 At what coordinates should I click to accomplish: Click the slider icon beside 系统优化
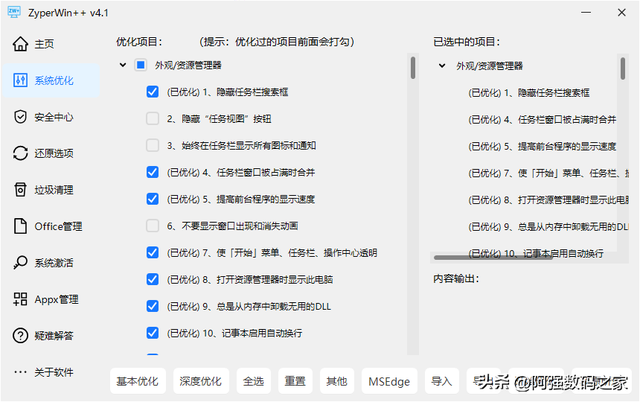tap(20, 80)
